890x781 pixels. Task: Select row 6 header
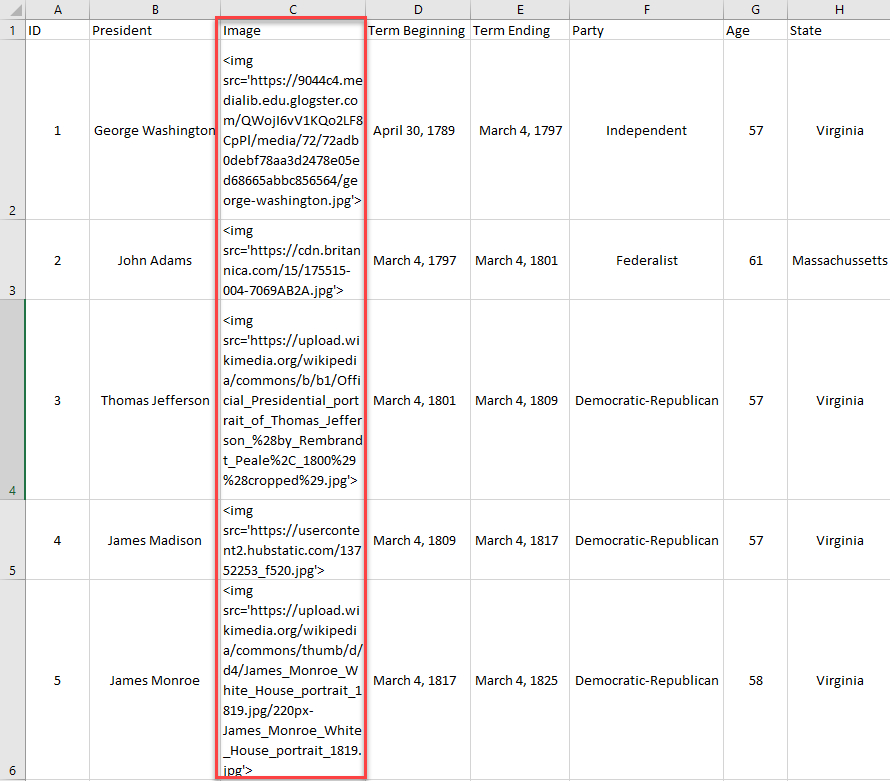[12, 680]
